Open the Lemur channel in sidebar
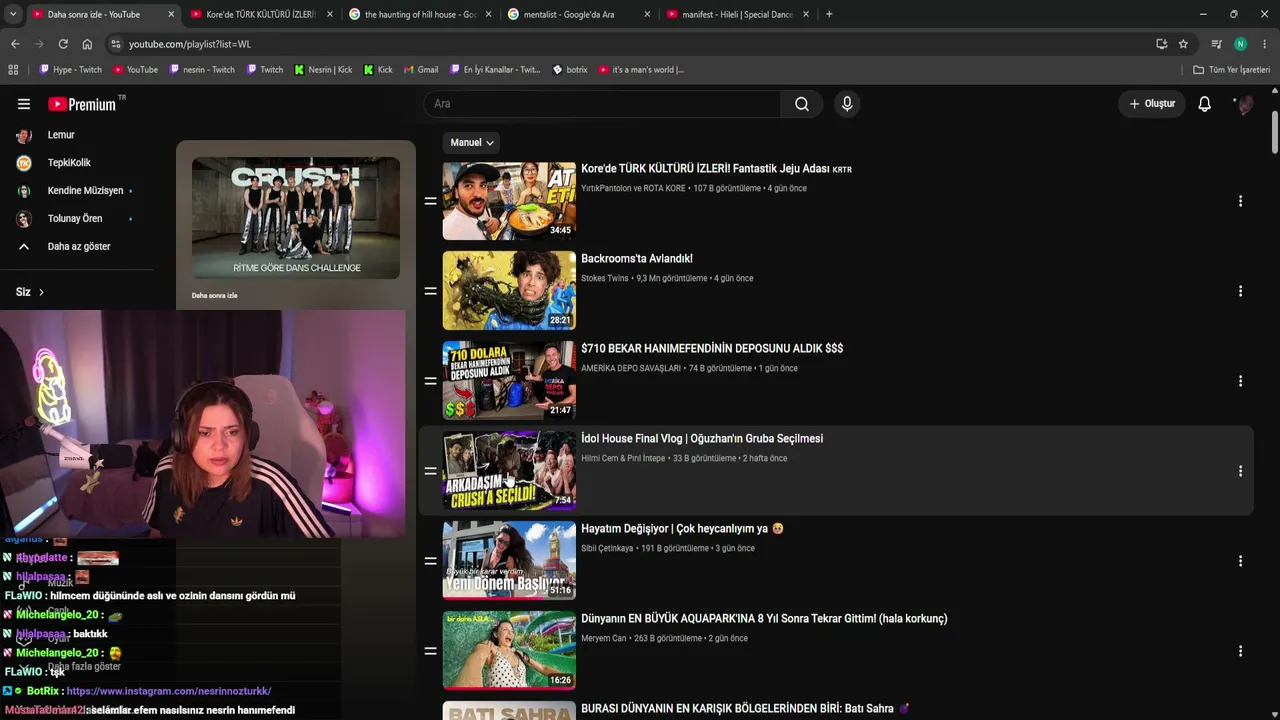The width and height of the screenshot is (1280, 720). coord(61,135)
